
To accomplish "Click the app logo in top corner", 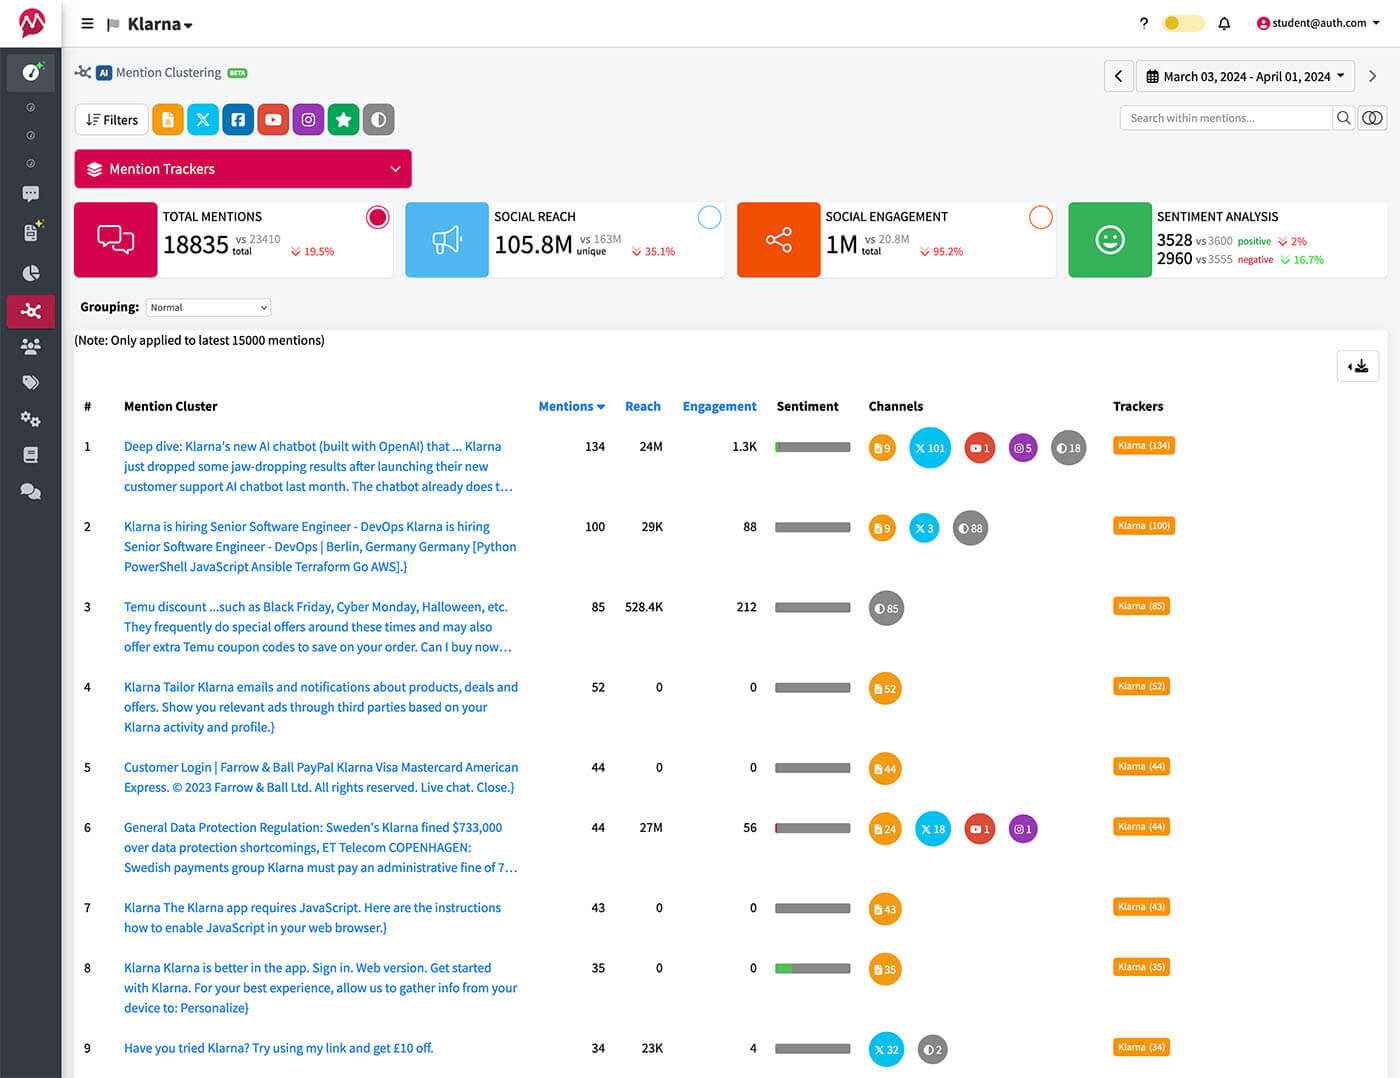I will (x=31, y=23).
